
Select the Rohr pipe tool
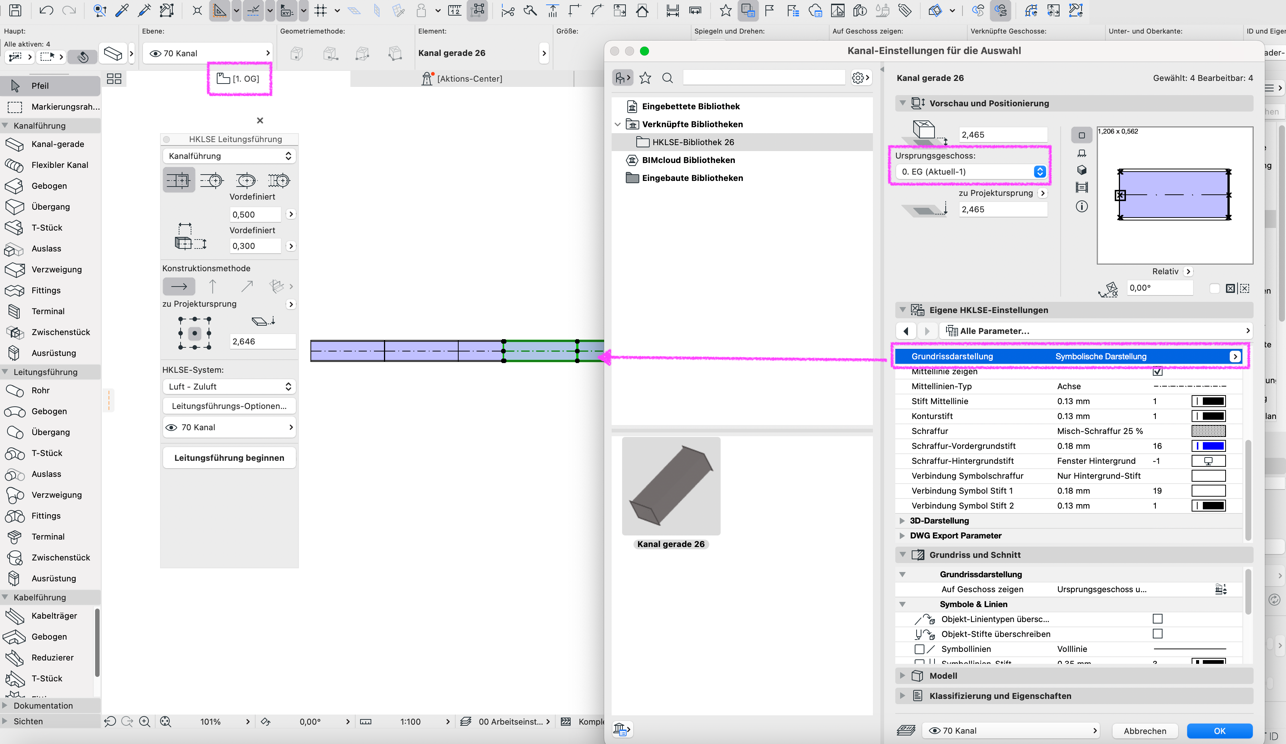click(50, 390)
